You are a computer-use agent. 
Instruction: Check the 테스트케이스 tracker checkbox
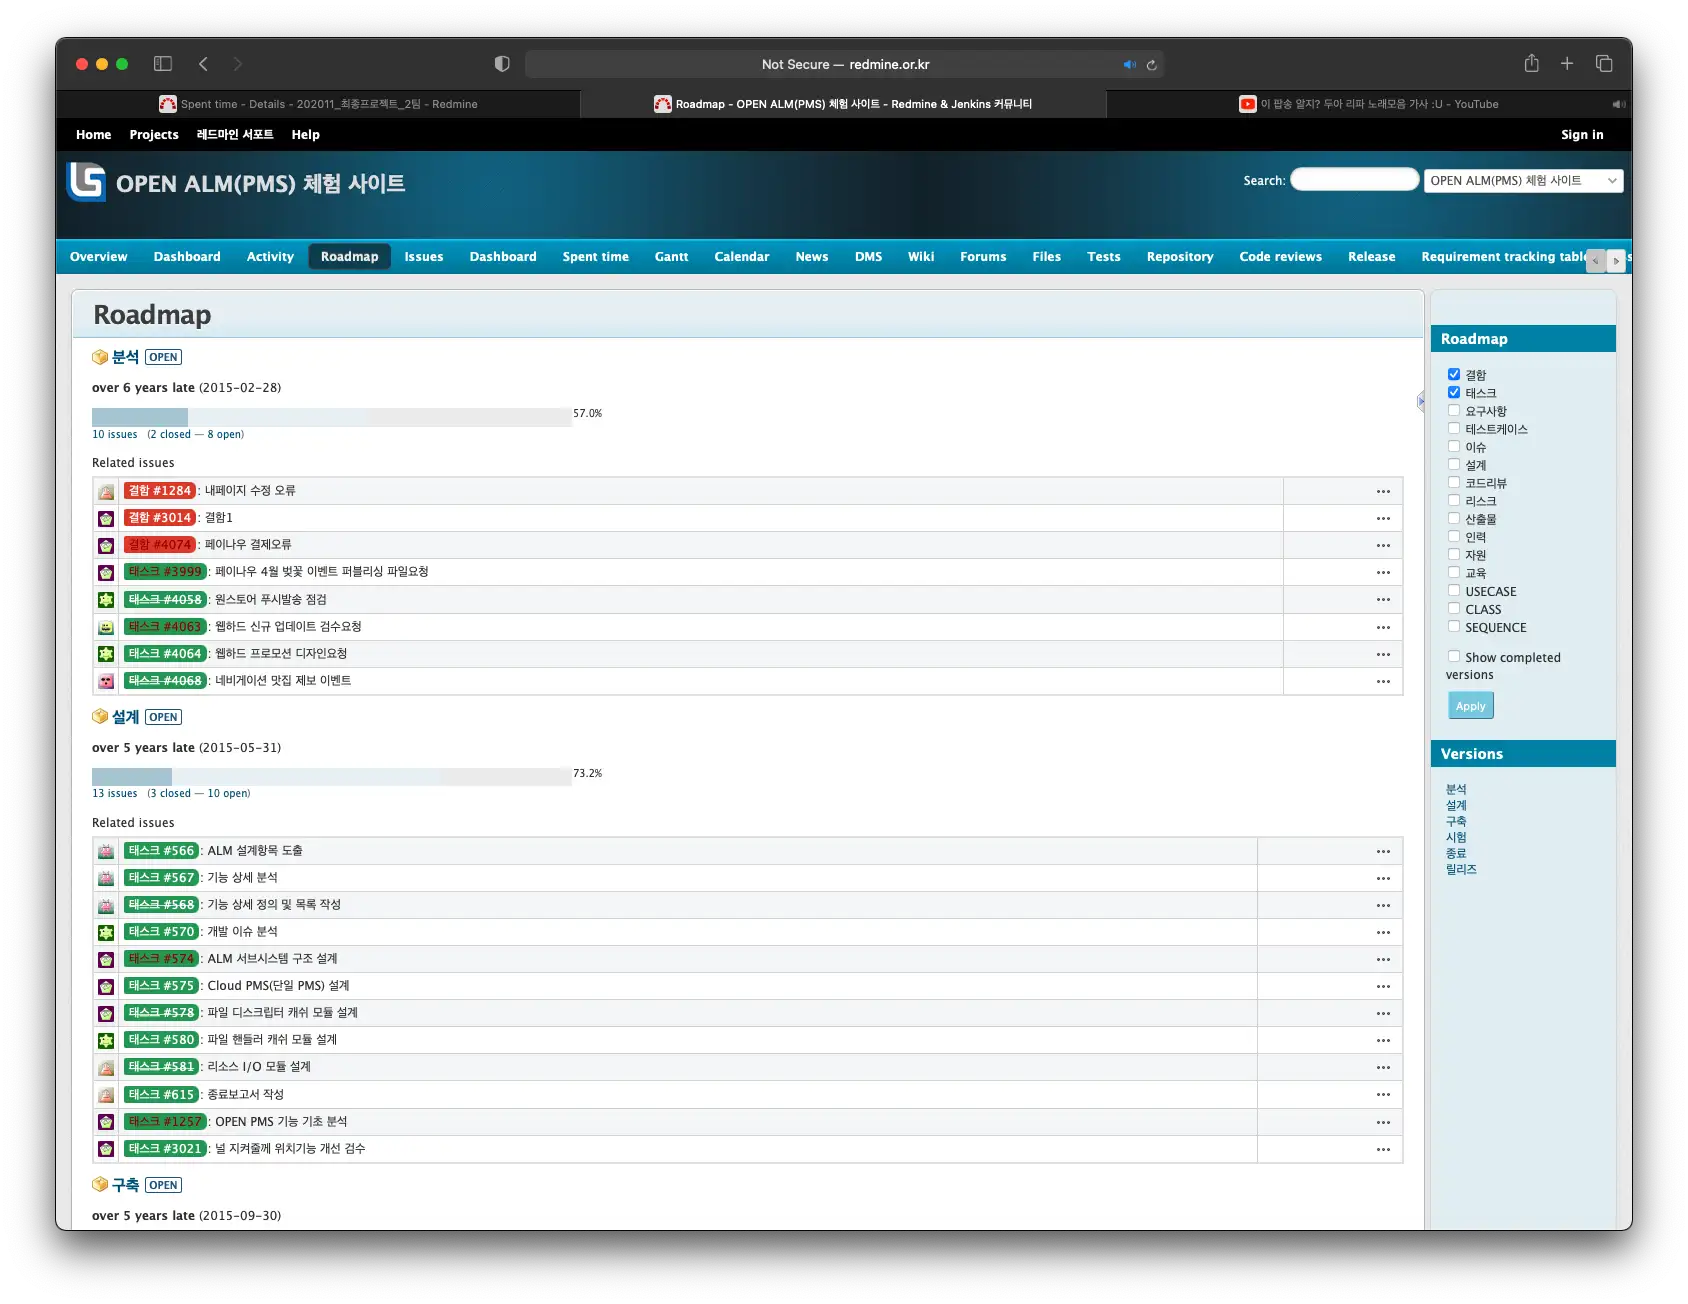click(x=1454, y=428)
